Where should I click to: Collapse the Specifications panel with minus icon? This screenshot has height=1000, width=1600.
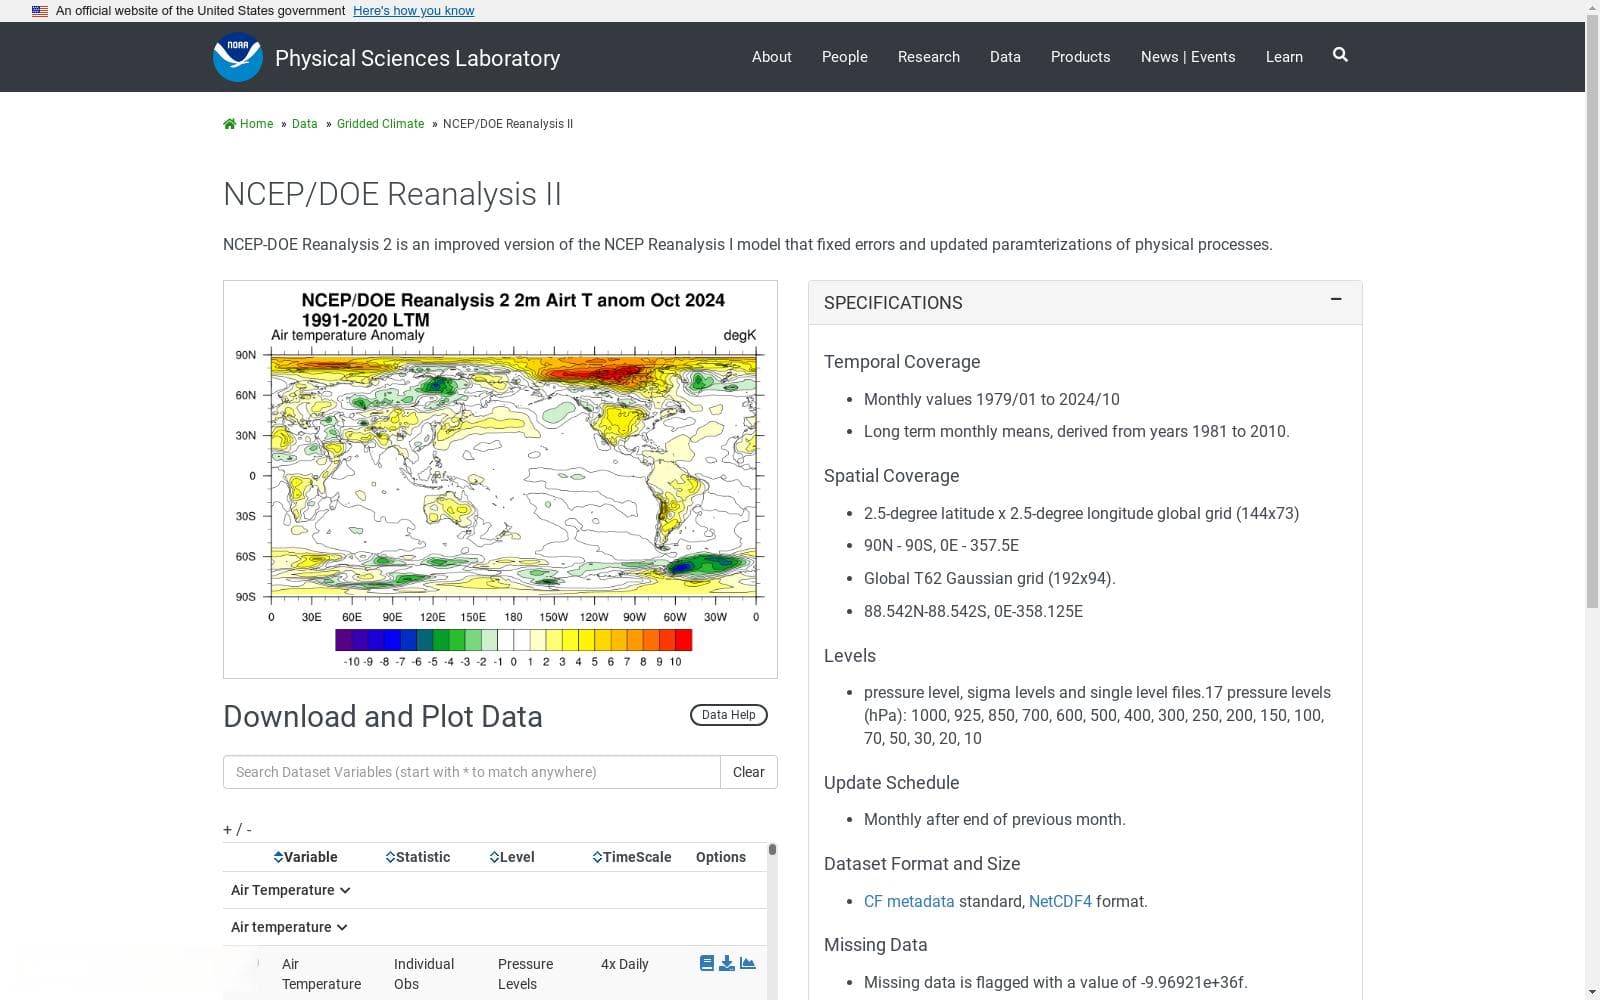click(1335, 299)
